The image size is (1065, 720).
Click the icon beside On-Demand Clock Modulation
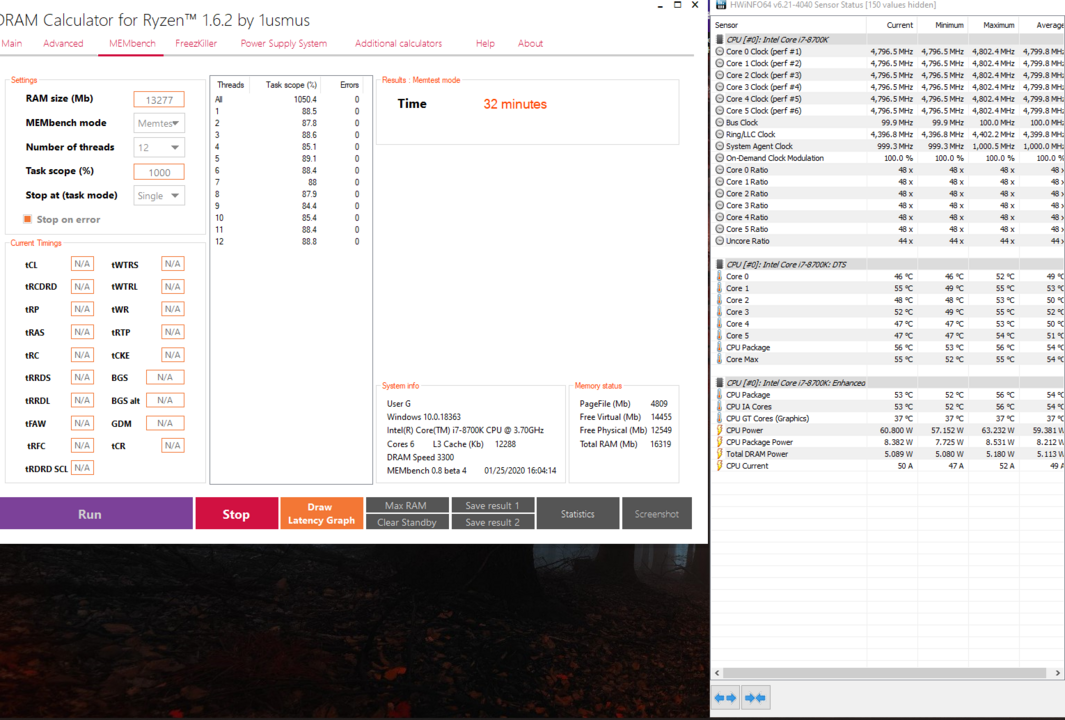point(720,158)
